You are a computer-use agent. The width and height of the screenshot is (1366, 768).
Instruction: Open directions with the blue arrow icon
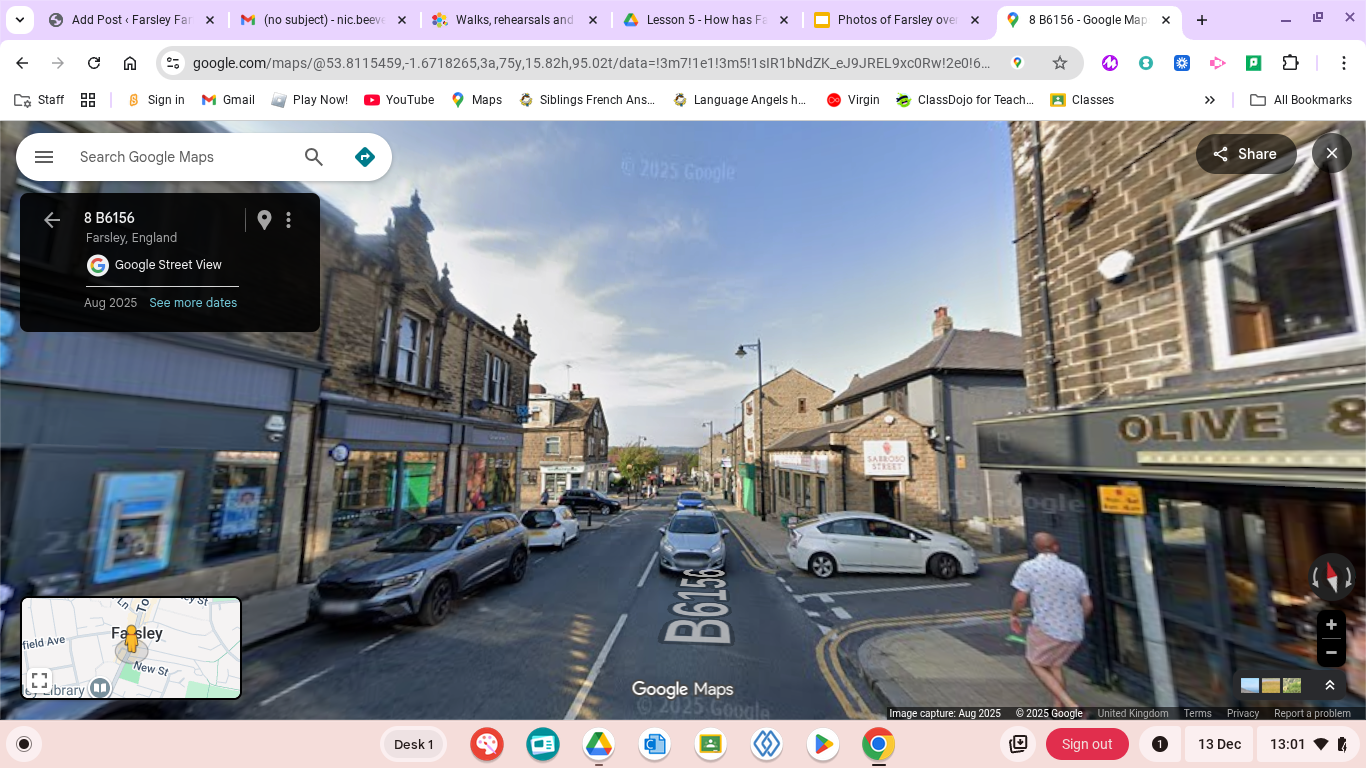[365, 157]
